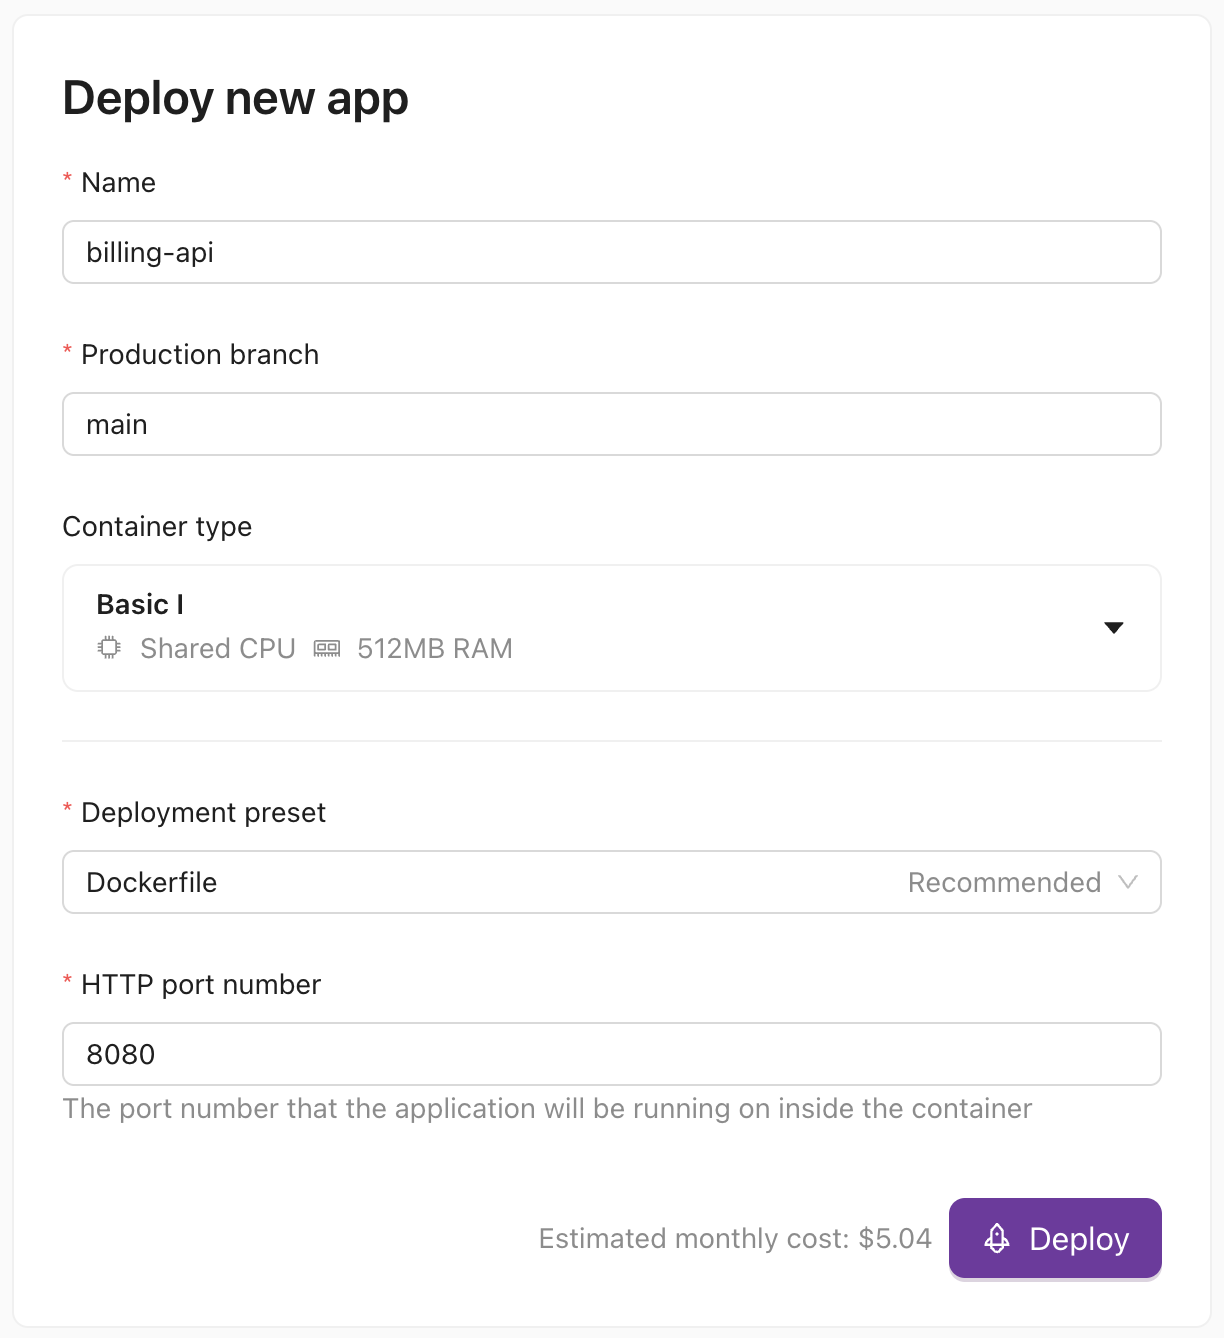Viewport: 1224px width, 1338px height.
Task: Expand the Deployment preset dropdown
Action: [x=612, y=882]
